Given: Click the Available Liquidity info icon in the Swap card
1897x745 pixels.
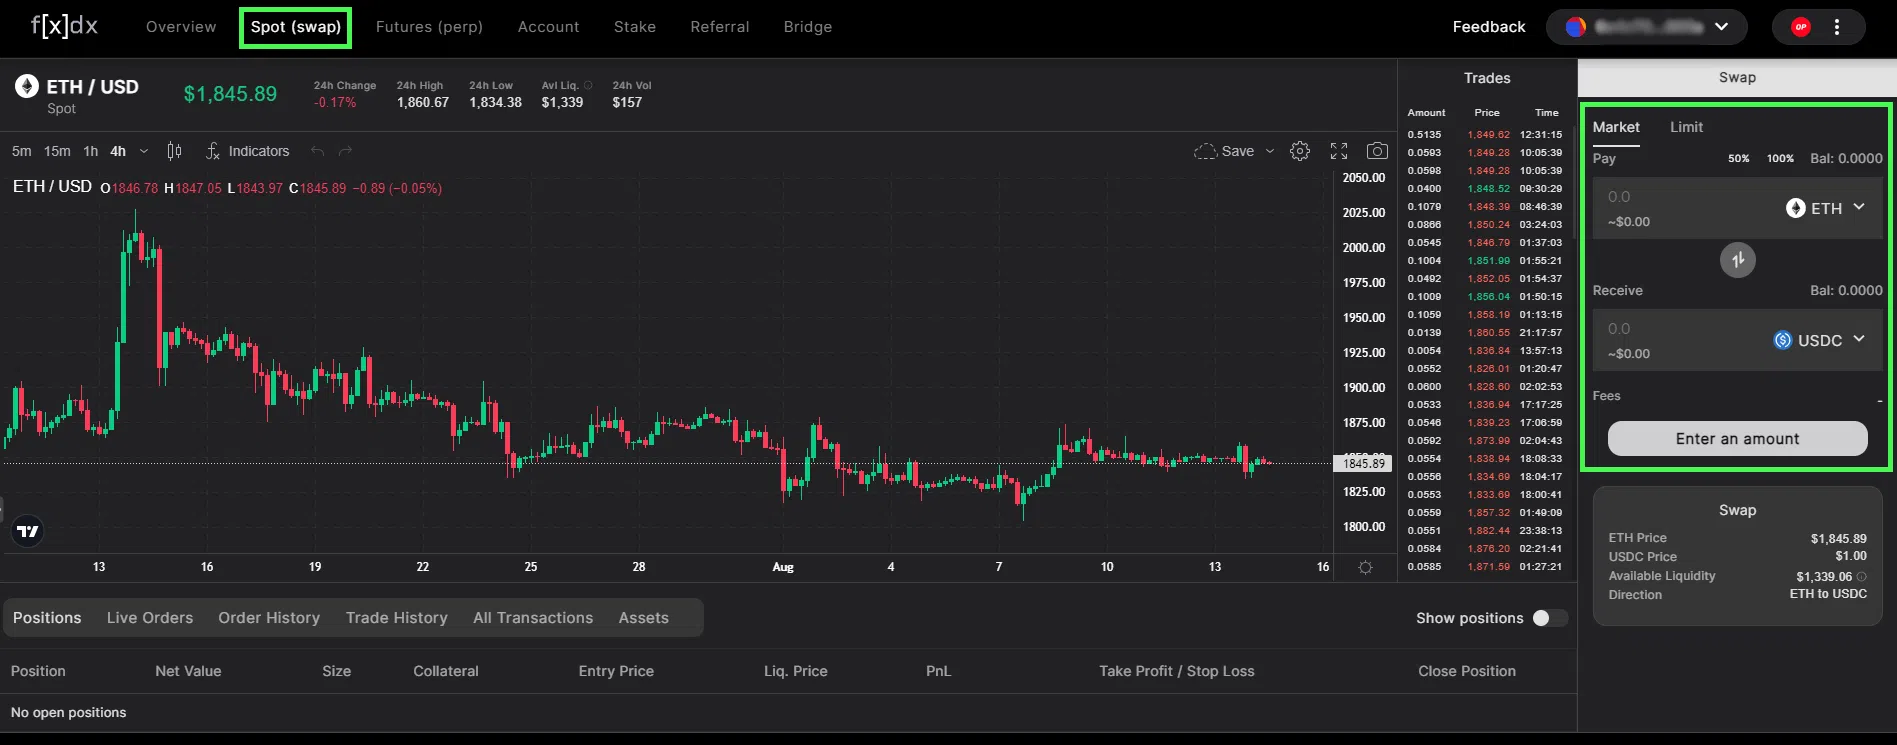Looking at the screenshot, I should [x=1862, y=577].
